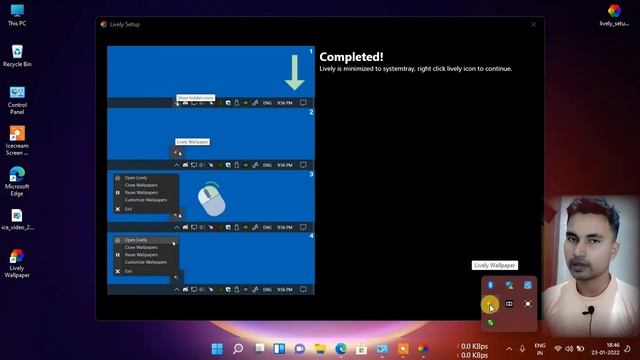Click the black rectangle icon in tray overflow

click(509, 304)
